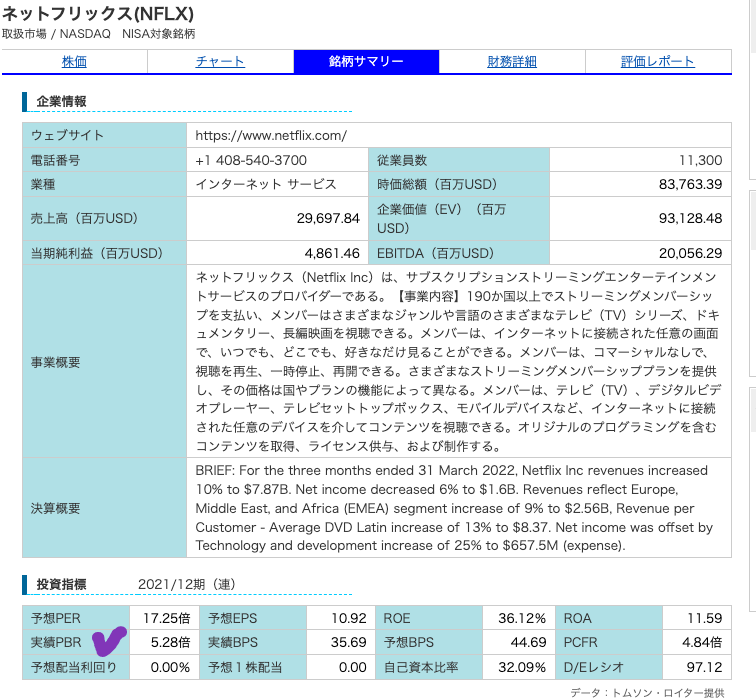Click the PCFR label
The height and width of the screenshot is (700, 756).
pyautogui.click(x=580, y=642)
